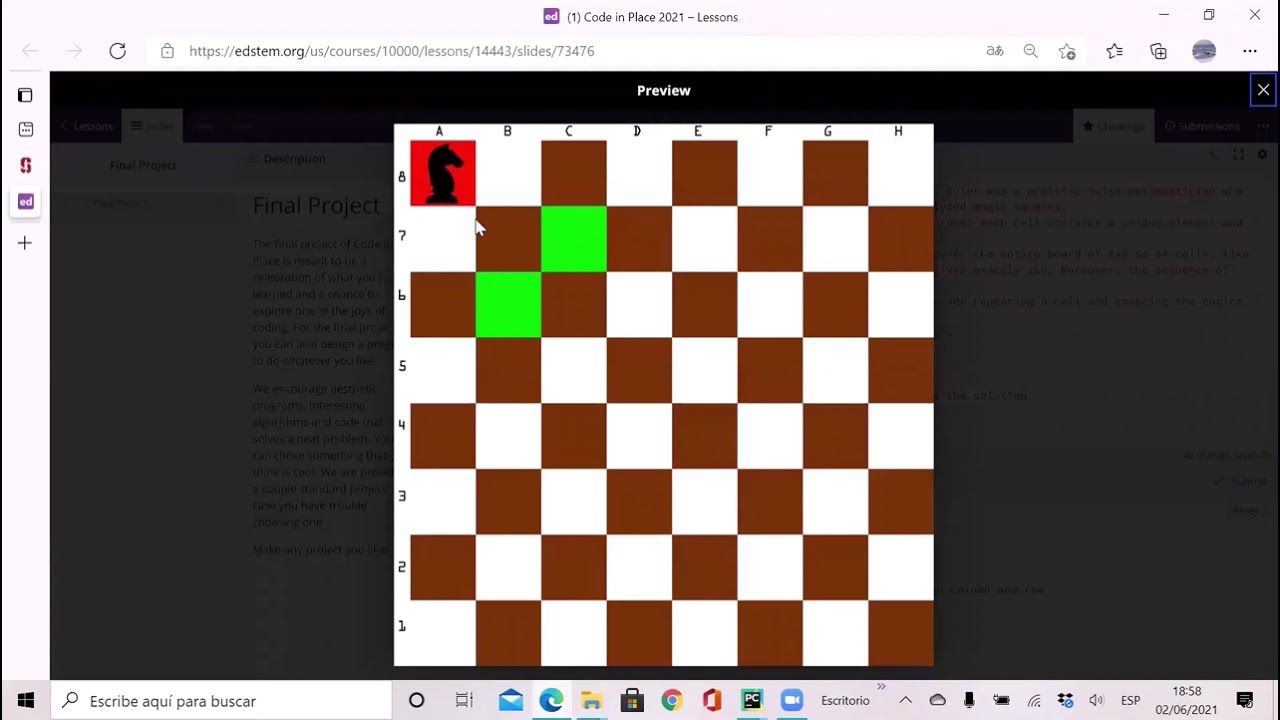Click the column label A on the board

coord(439,131)
